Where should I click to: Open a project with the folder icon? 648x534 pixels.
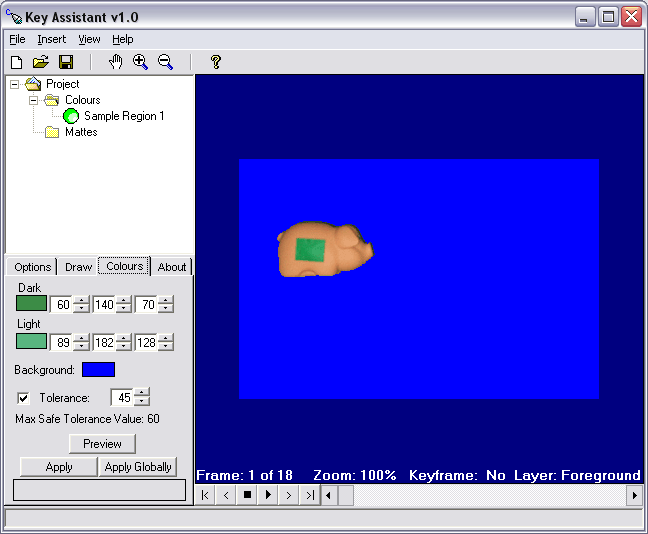(41, 62)
